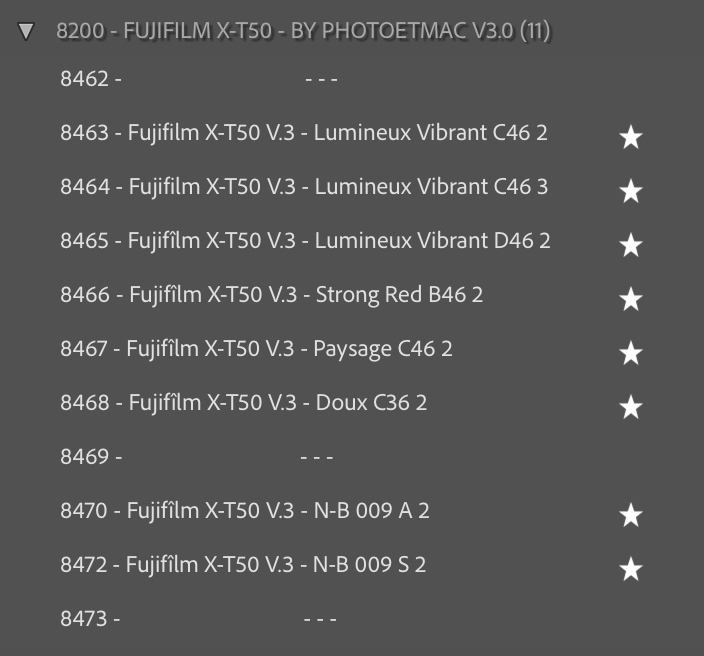Apply preset 8464 Lumineux Vibrant C46 3

click(x=303, y=187)
